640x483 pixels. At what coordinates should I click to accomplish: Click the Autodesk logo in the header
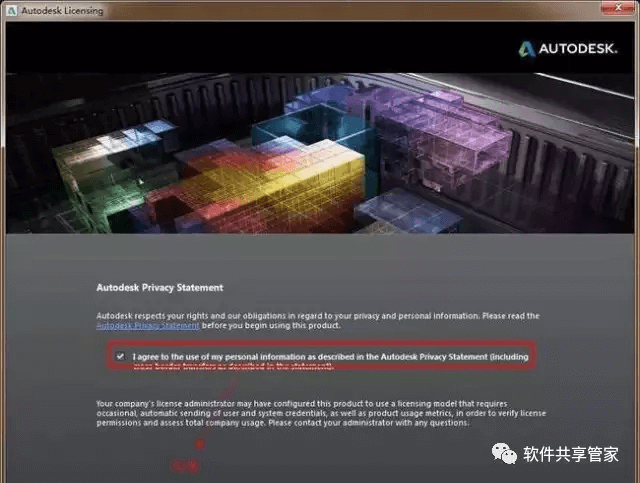(568, 49)
